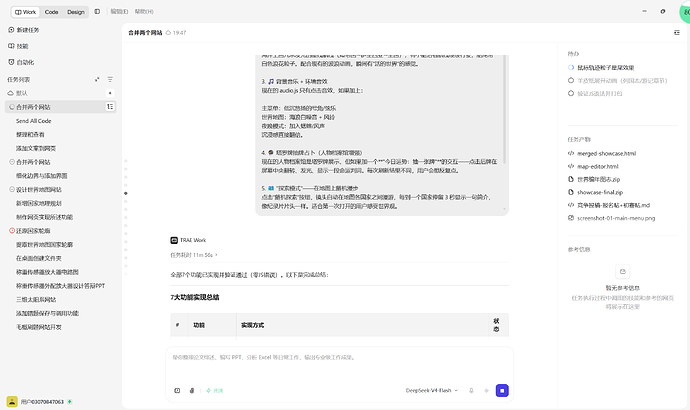Click the TRAE Work agent logo icon
This screenshot has height=410, width=690.
(x=174, y=240)
